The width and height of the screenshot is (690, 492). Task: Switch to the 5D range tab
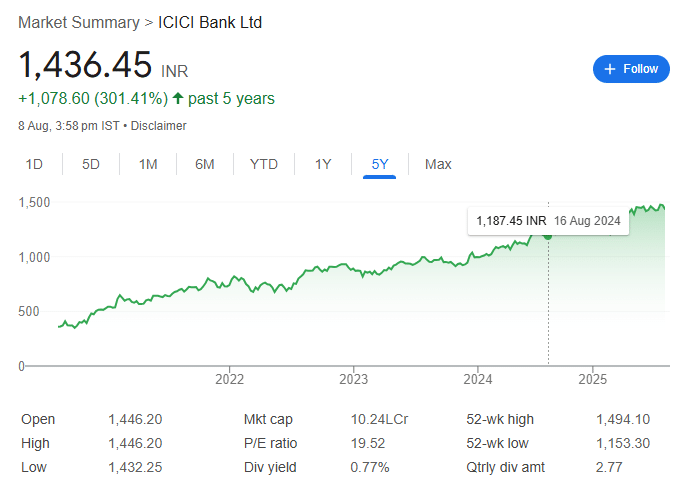coord(91,165)
